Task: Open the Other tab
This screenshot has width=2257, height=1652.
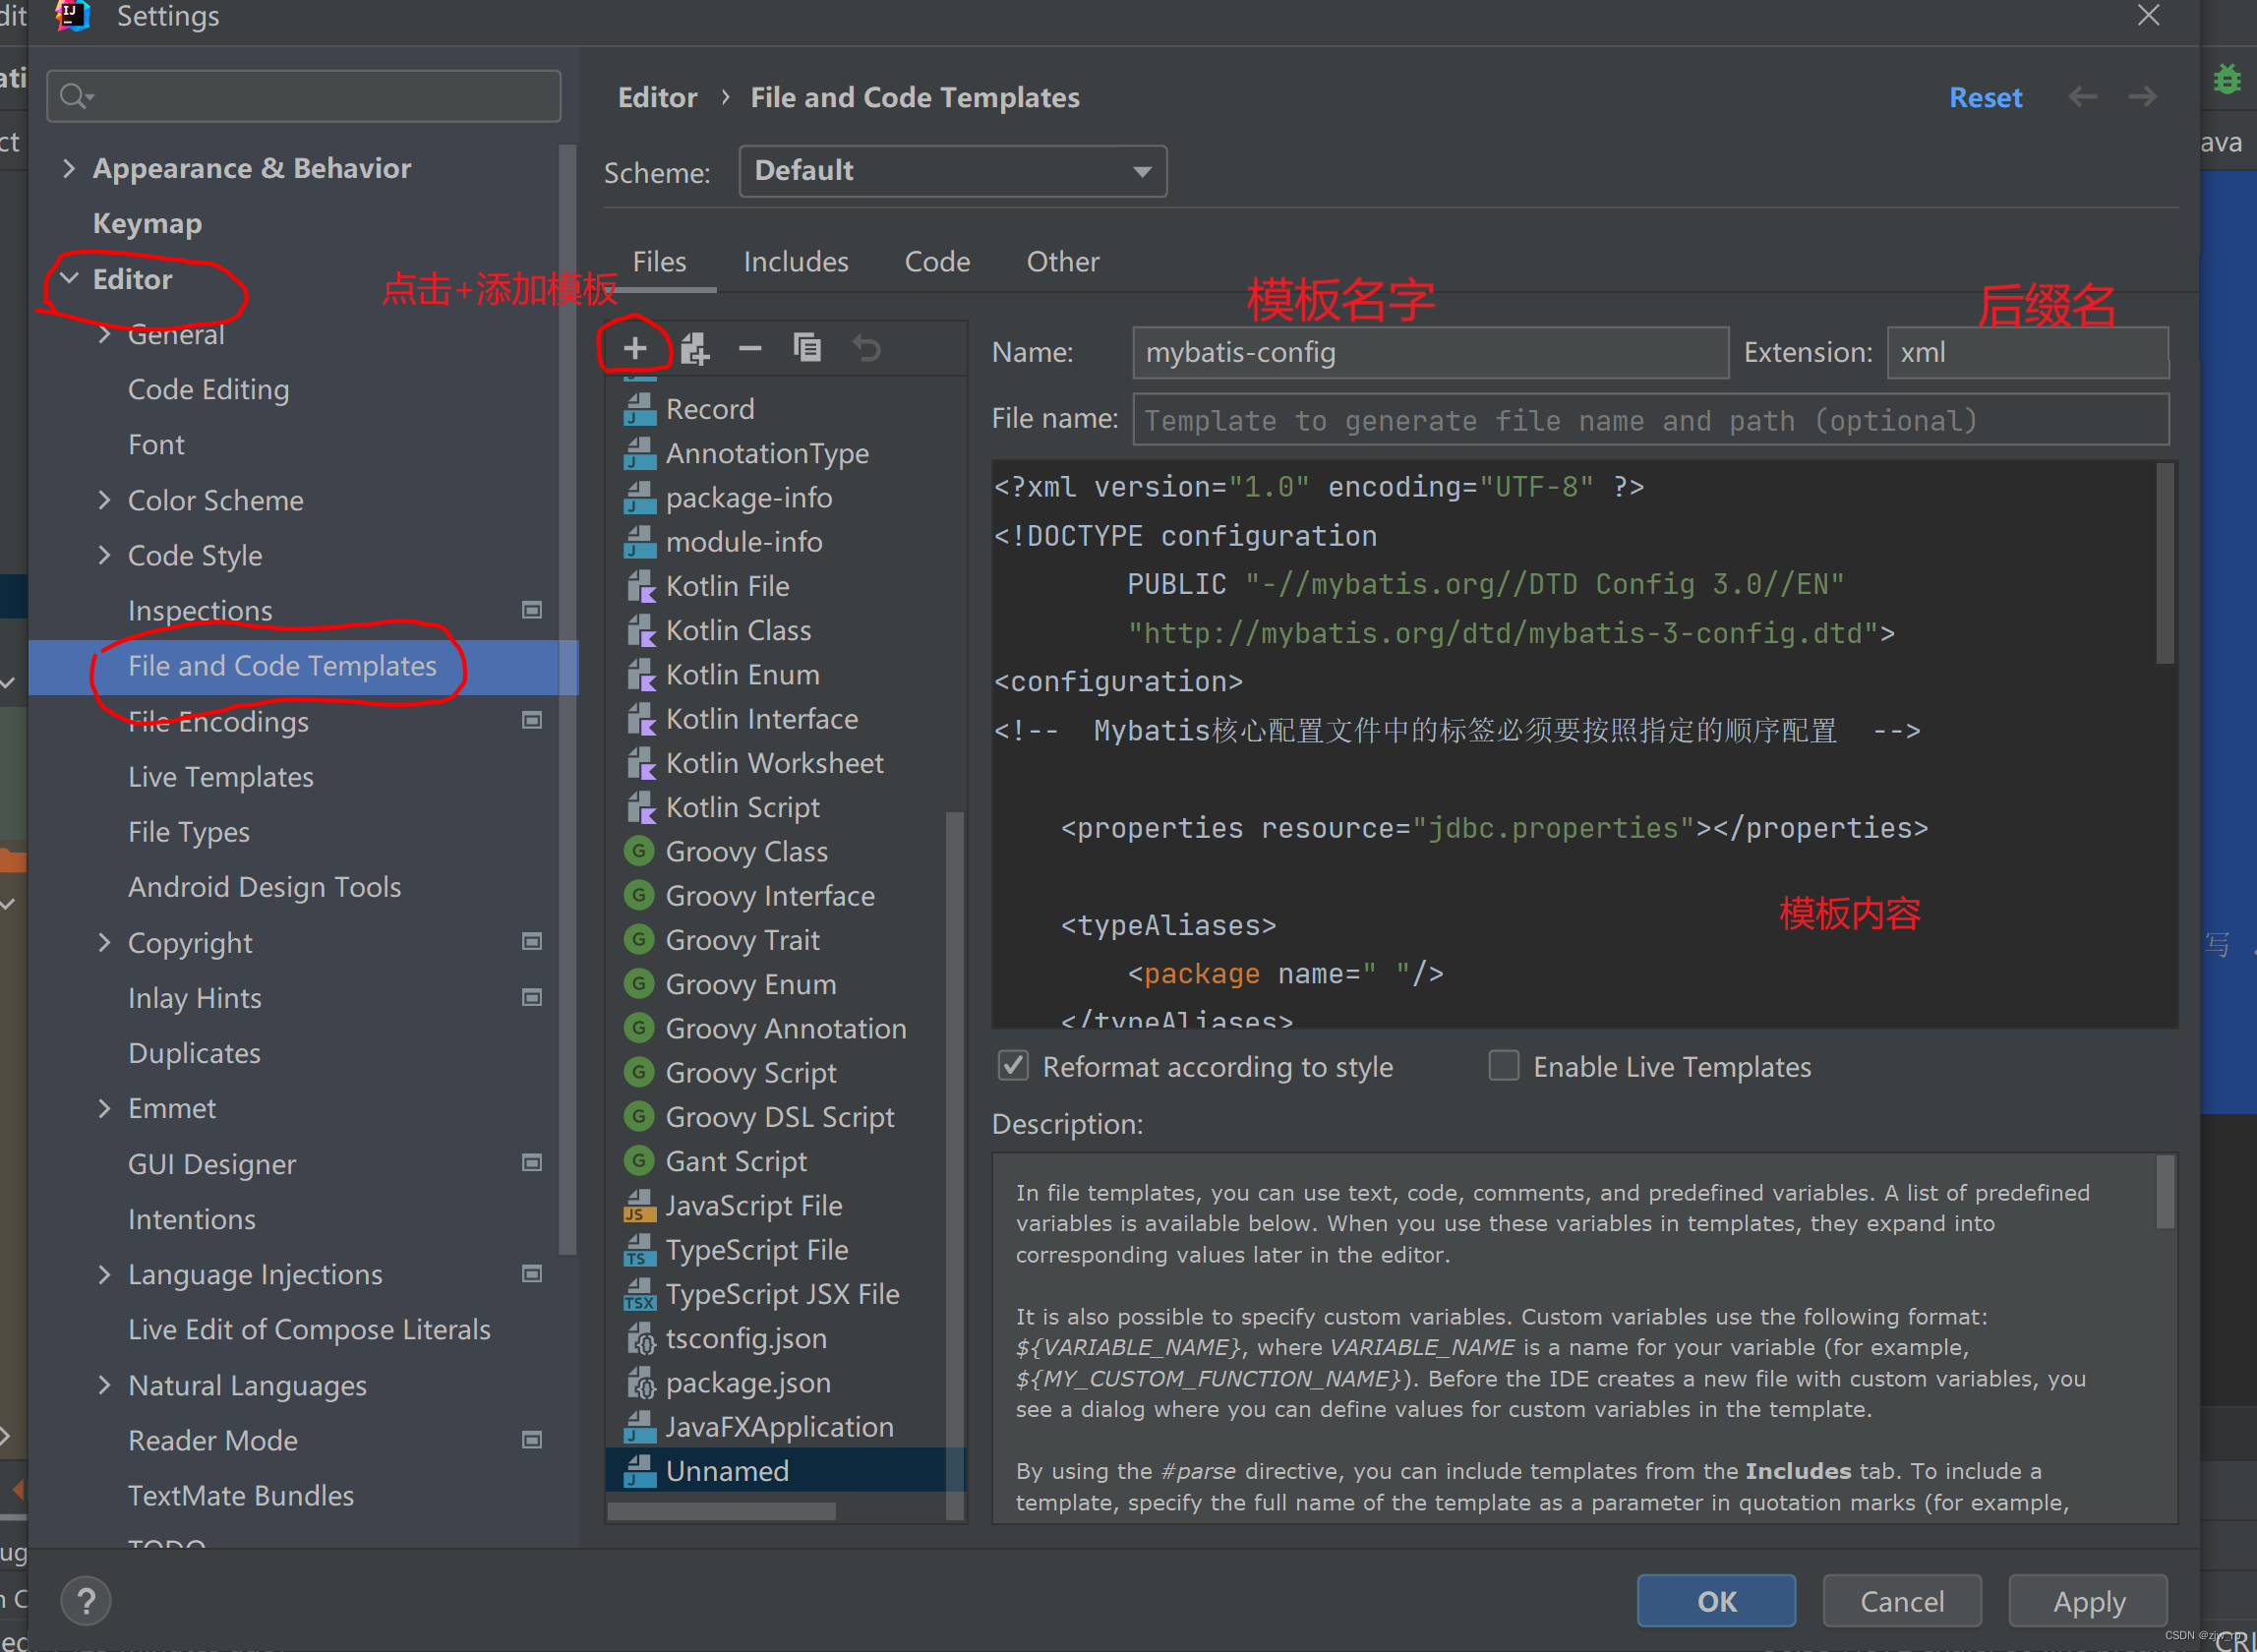Action: [x=1062, y=262]
